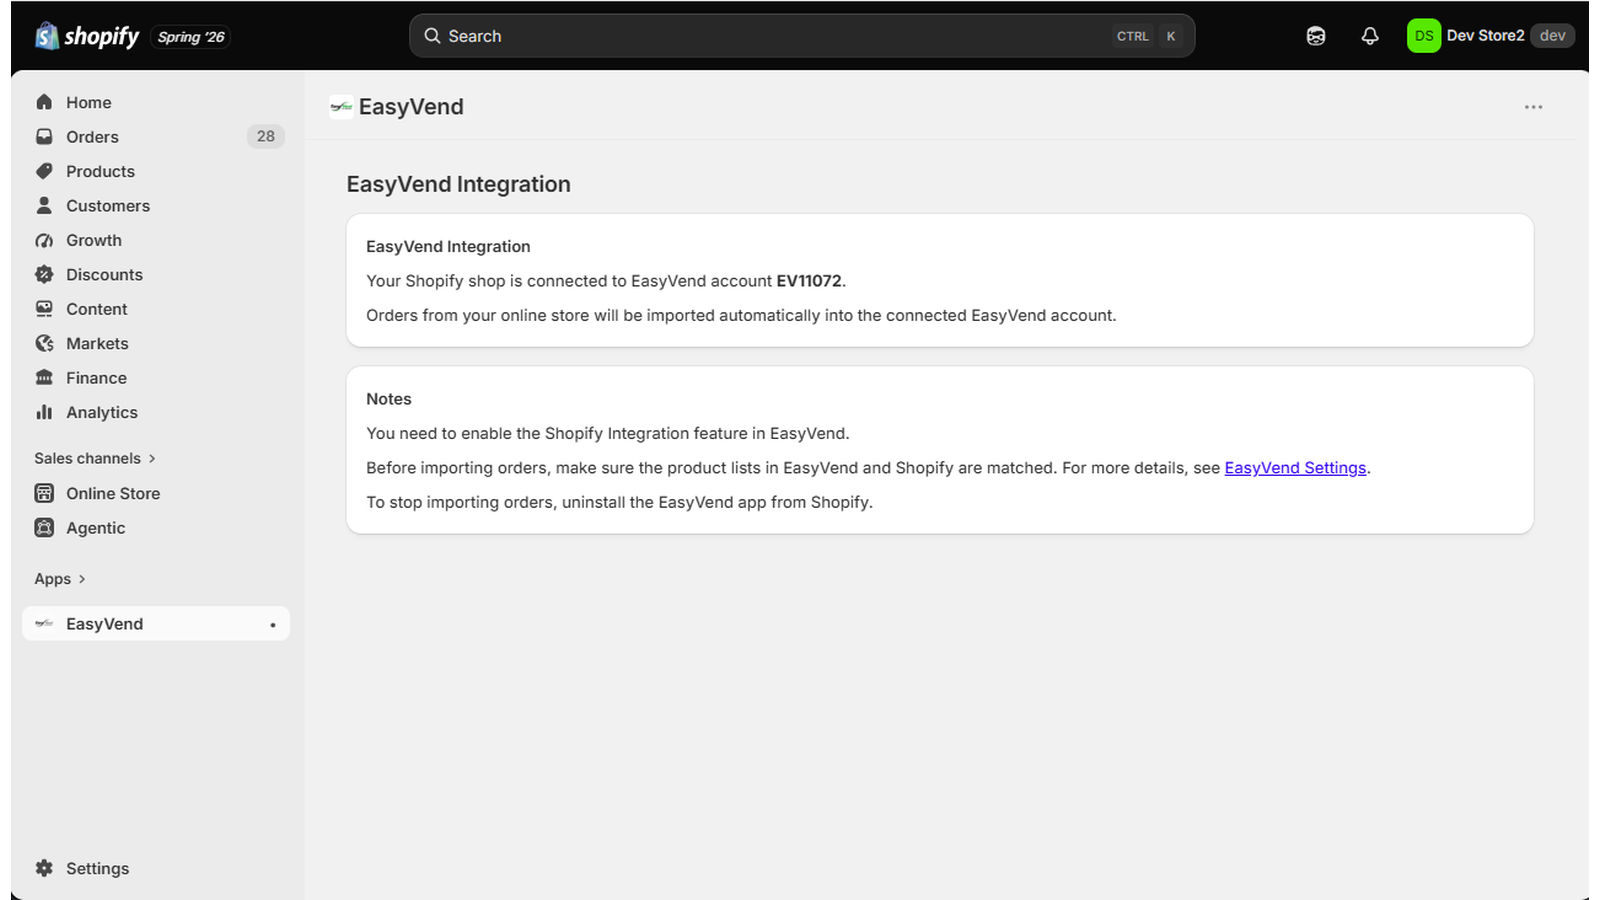Click the Settings gear icon

tap(44, 868)
